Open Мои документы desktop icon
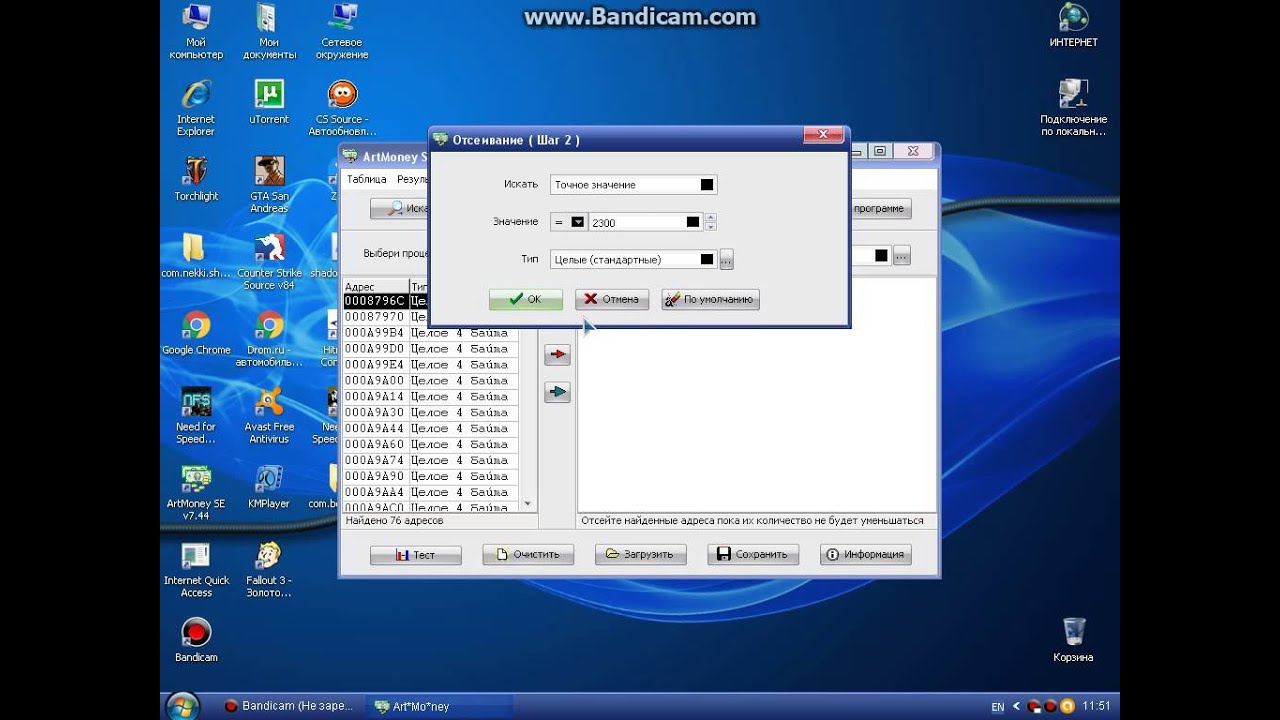The width and height of the screenshot is (1280, 720). point(269,32)
